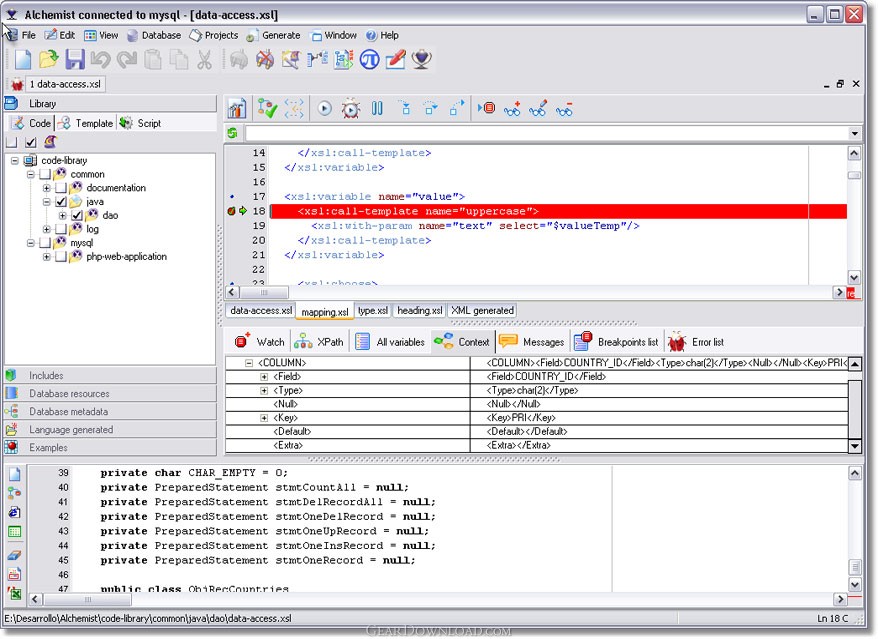Click the step over debug icon

[431, 108]
